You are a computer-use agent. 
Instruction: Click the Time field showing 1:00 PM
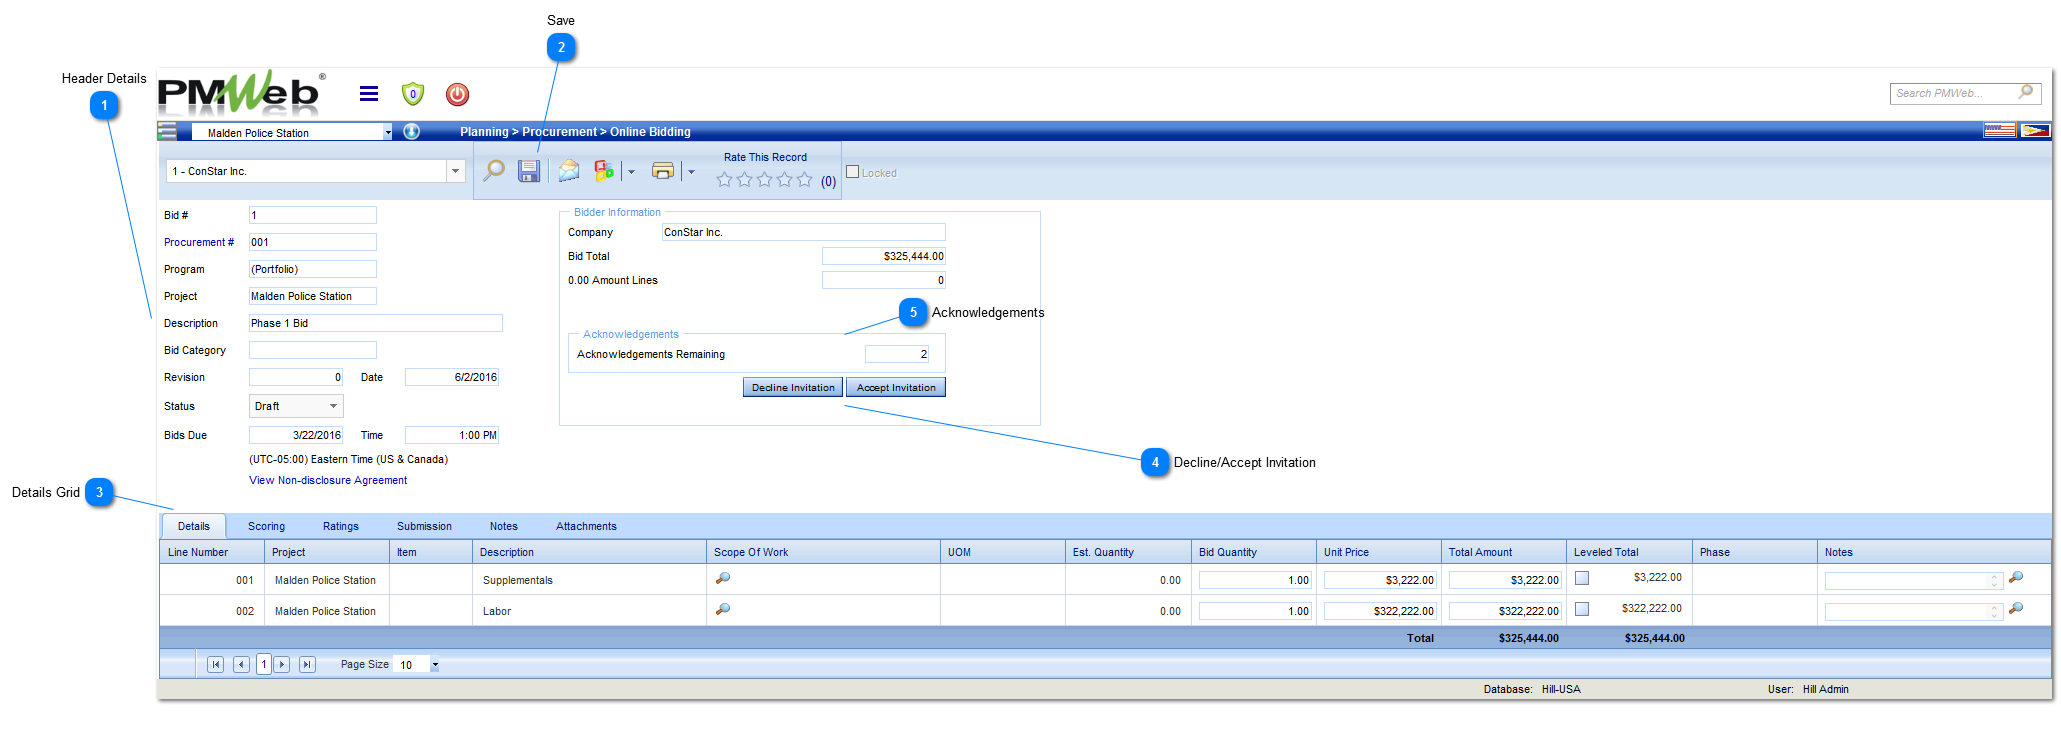point(452,435)
